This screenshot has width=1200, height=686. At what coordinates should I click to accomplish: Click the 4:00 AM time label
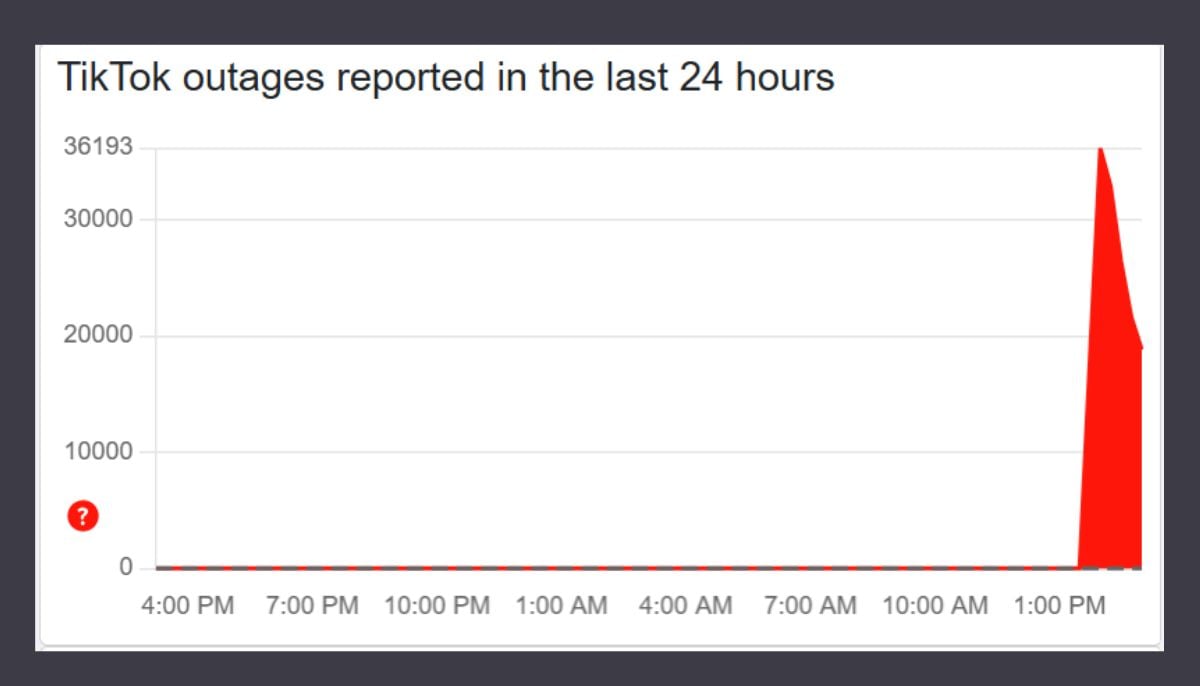point(686,606)
